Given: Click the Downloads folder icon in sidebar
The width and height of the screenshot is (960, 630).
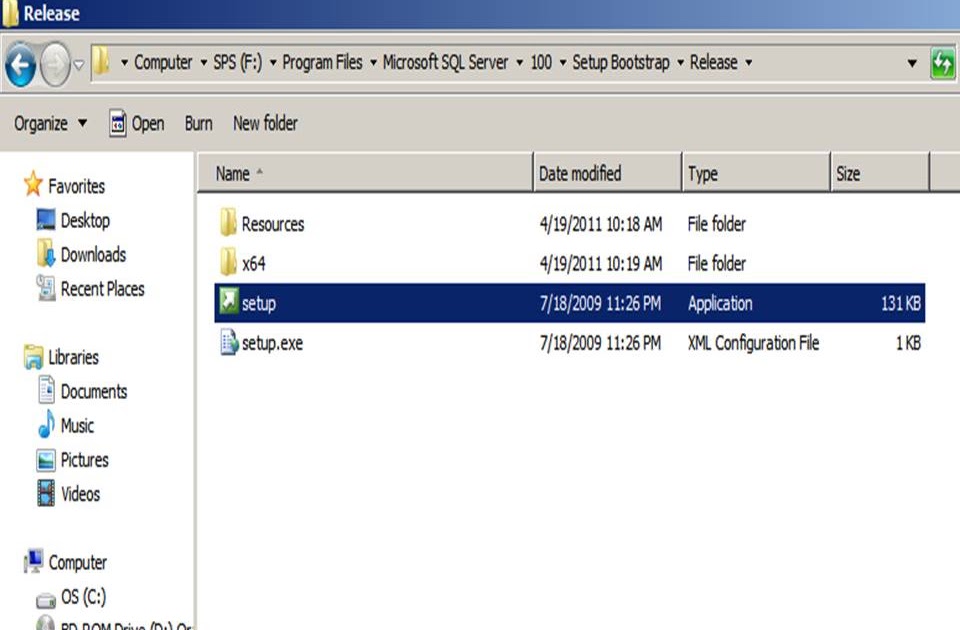Looking at the screenshot, I should pos(46,253).
